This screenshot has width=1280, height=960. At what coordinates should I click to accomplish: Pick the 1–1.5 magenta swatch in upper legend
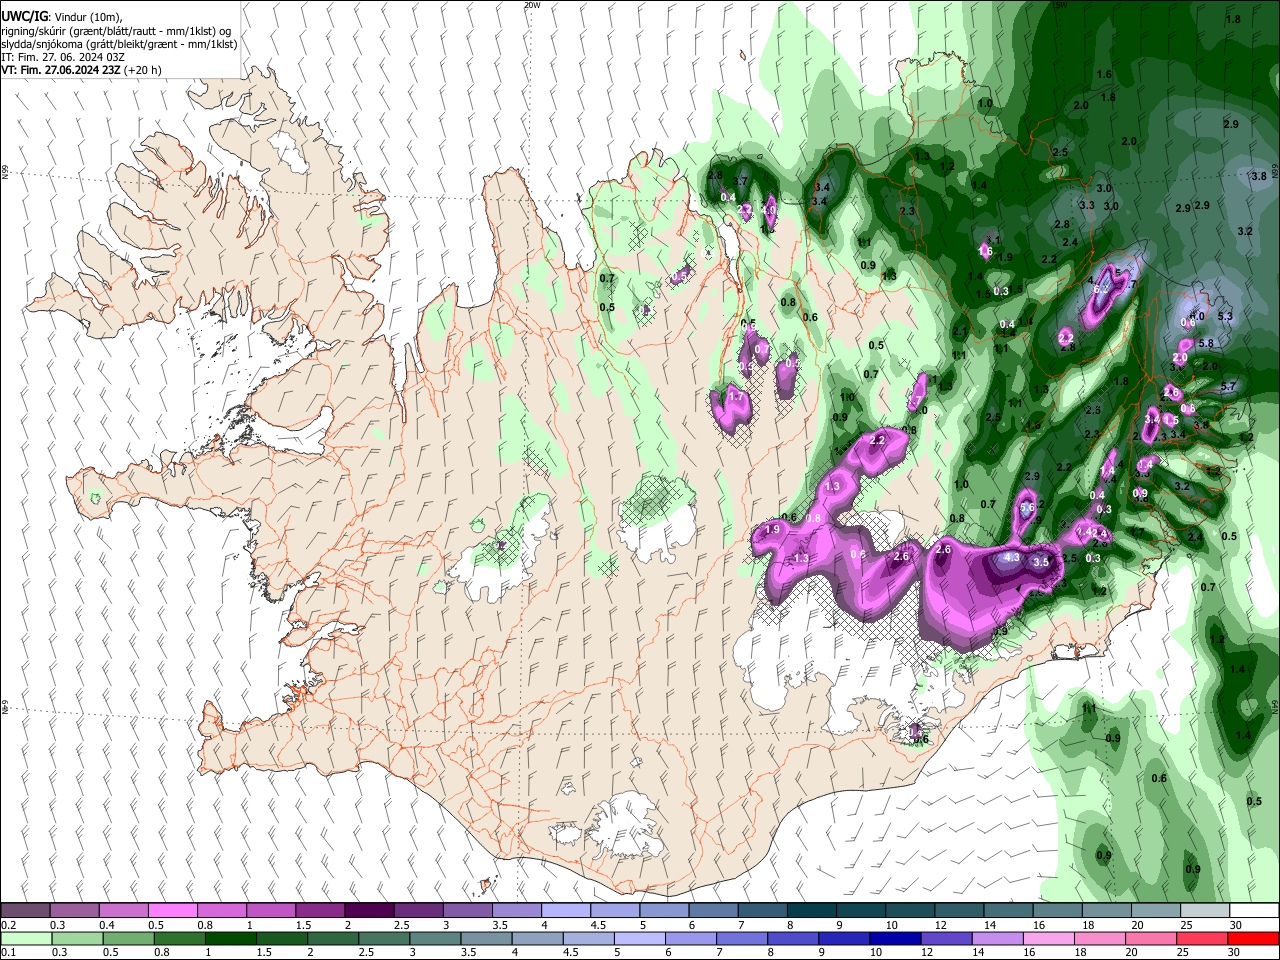tap(271, 911)
